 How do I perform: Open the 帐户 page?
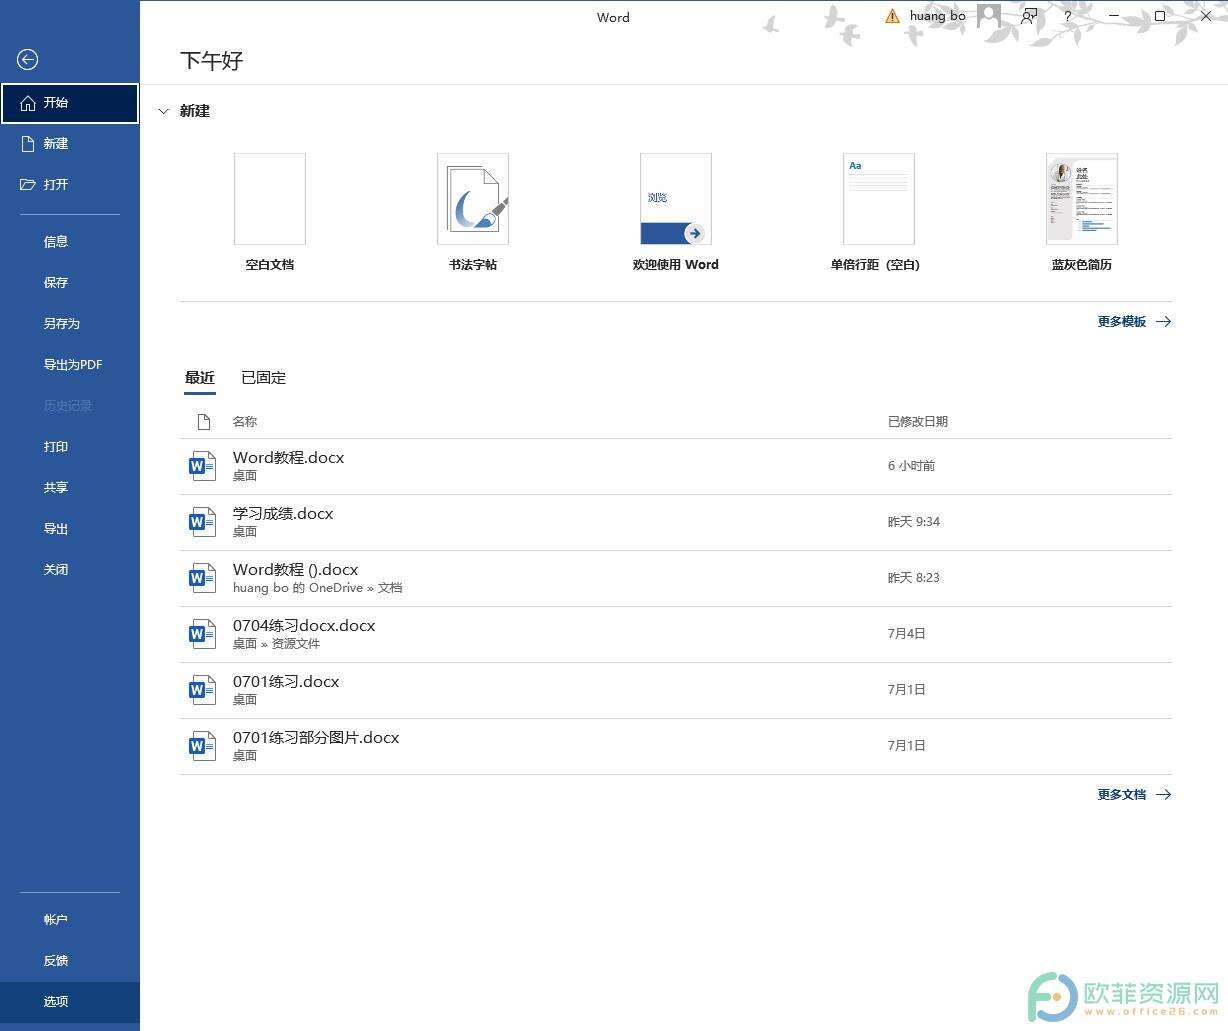(70, 920)
